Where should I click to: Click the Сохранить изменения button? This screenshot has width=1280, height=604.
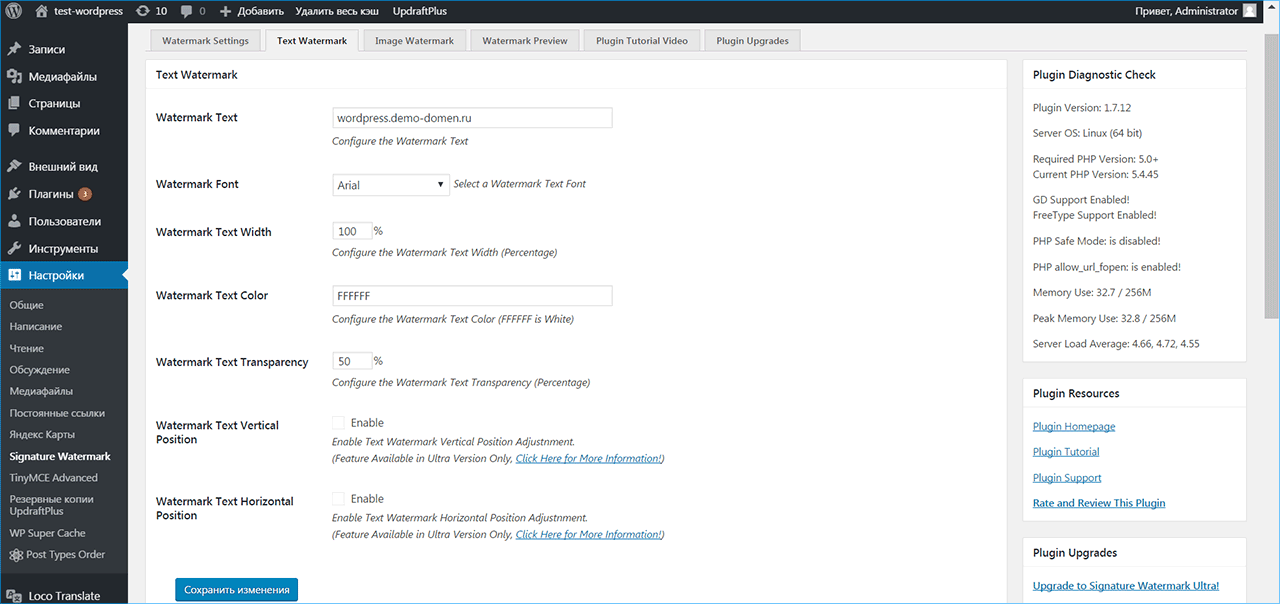click(x=236, y=590)
